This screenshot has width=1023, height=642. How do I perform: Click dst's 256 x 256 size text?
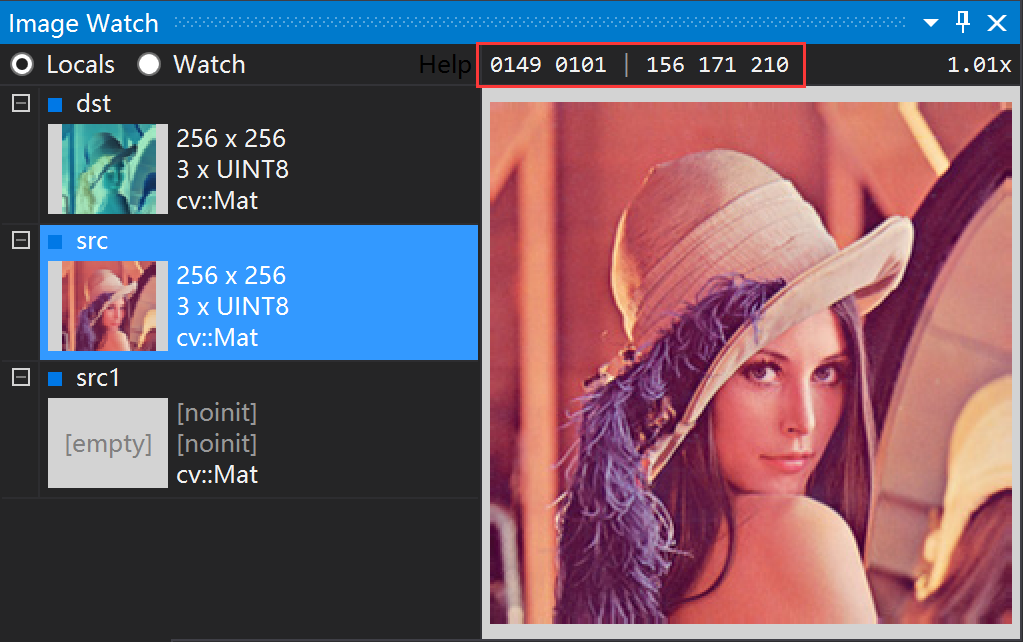231,138
